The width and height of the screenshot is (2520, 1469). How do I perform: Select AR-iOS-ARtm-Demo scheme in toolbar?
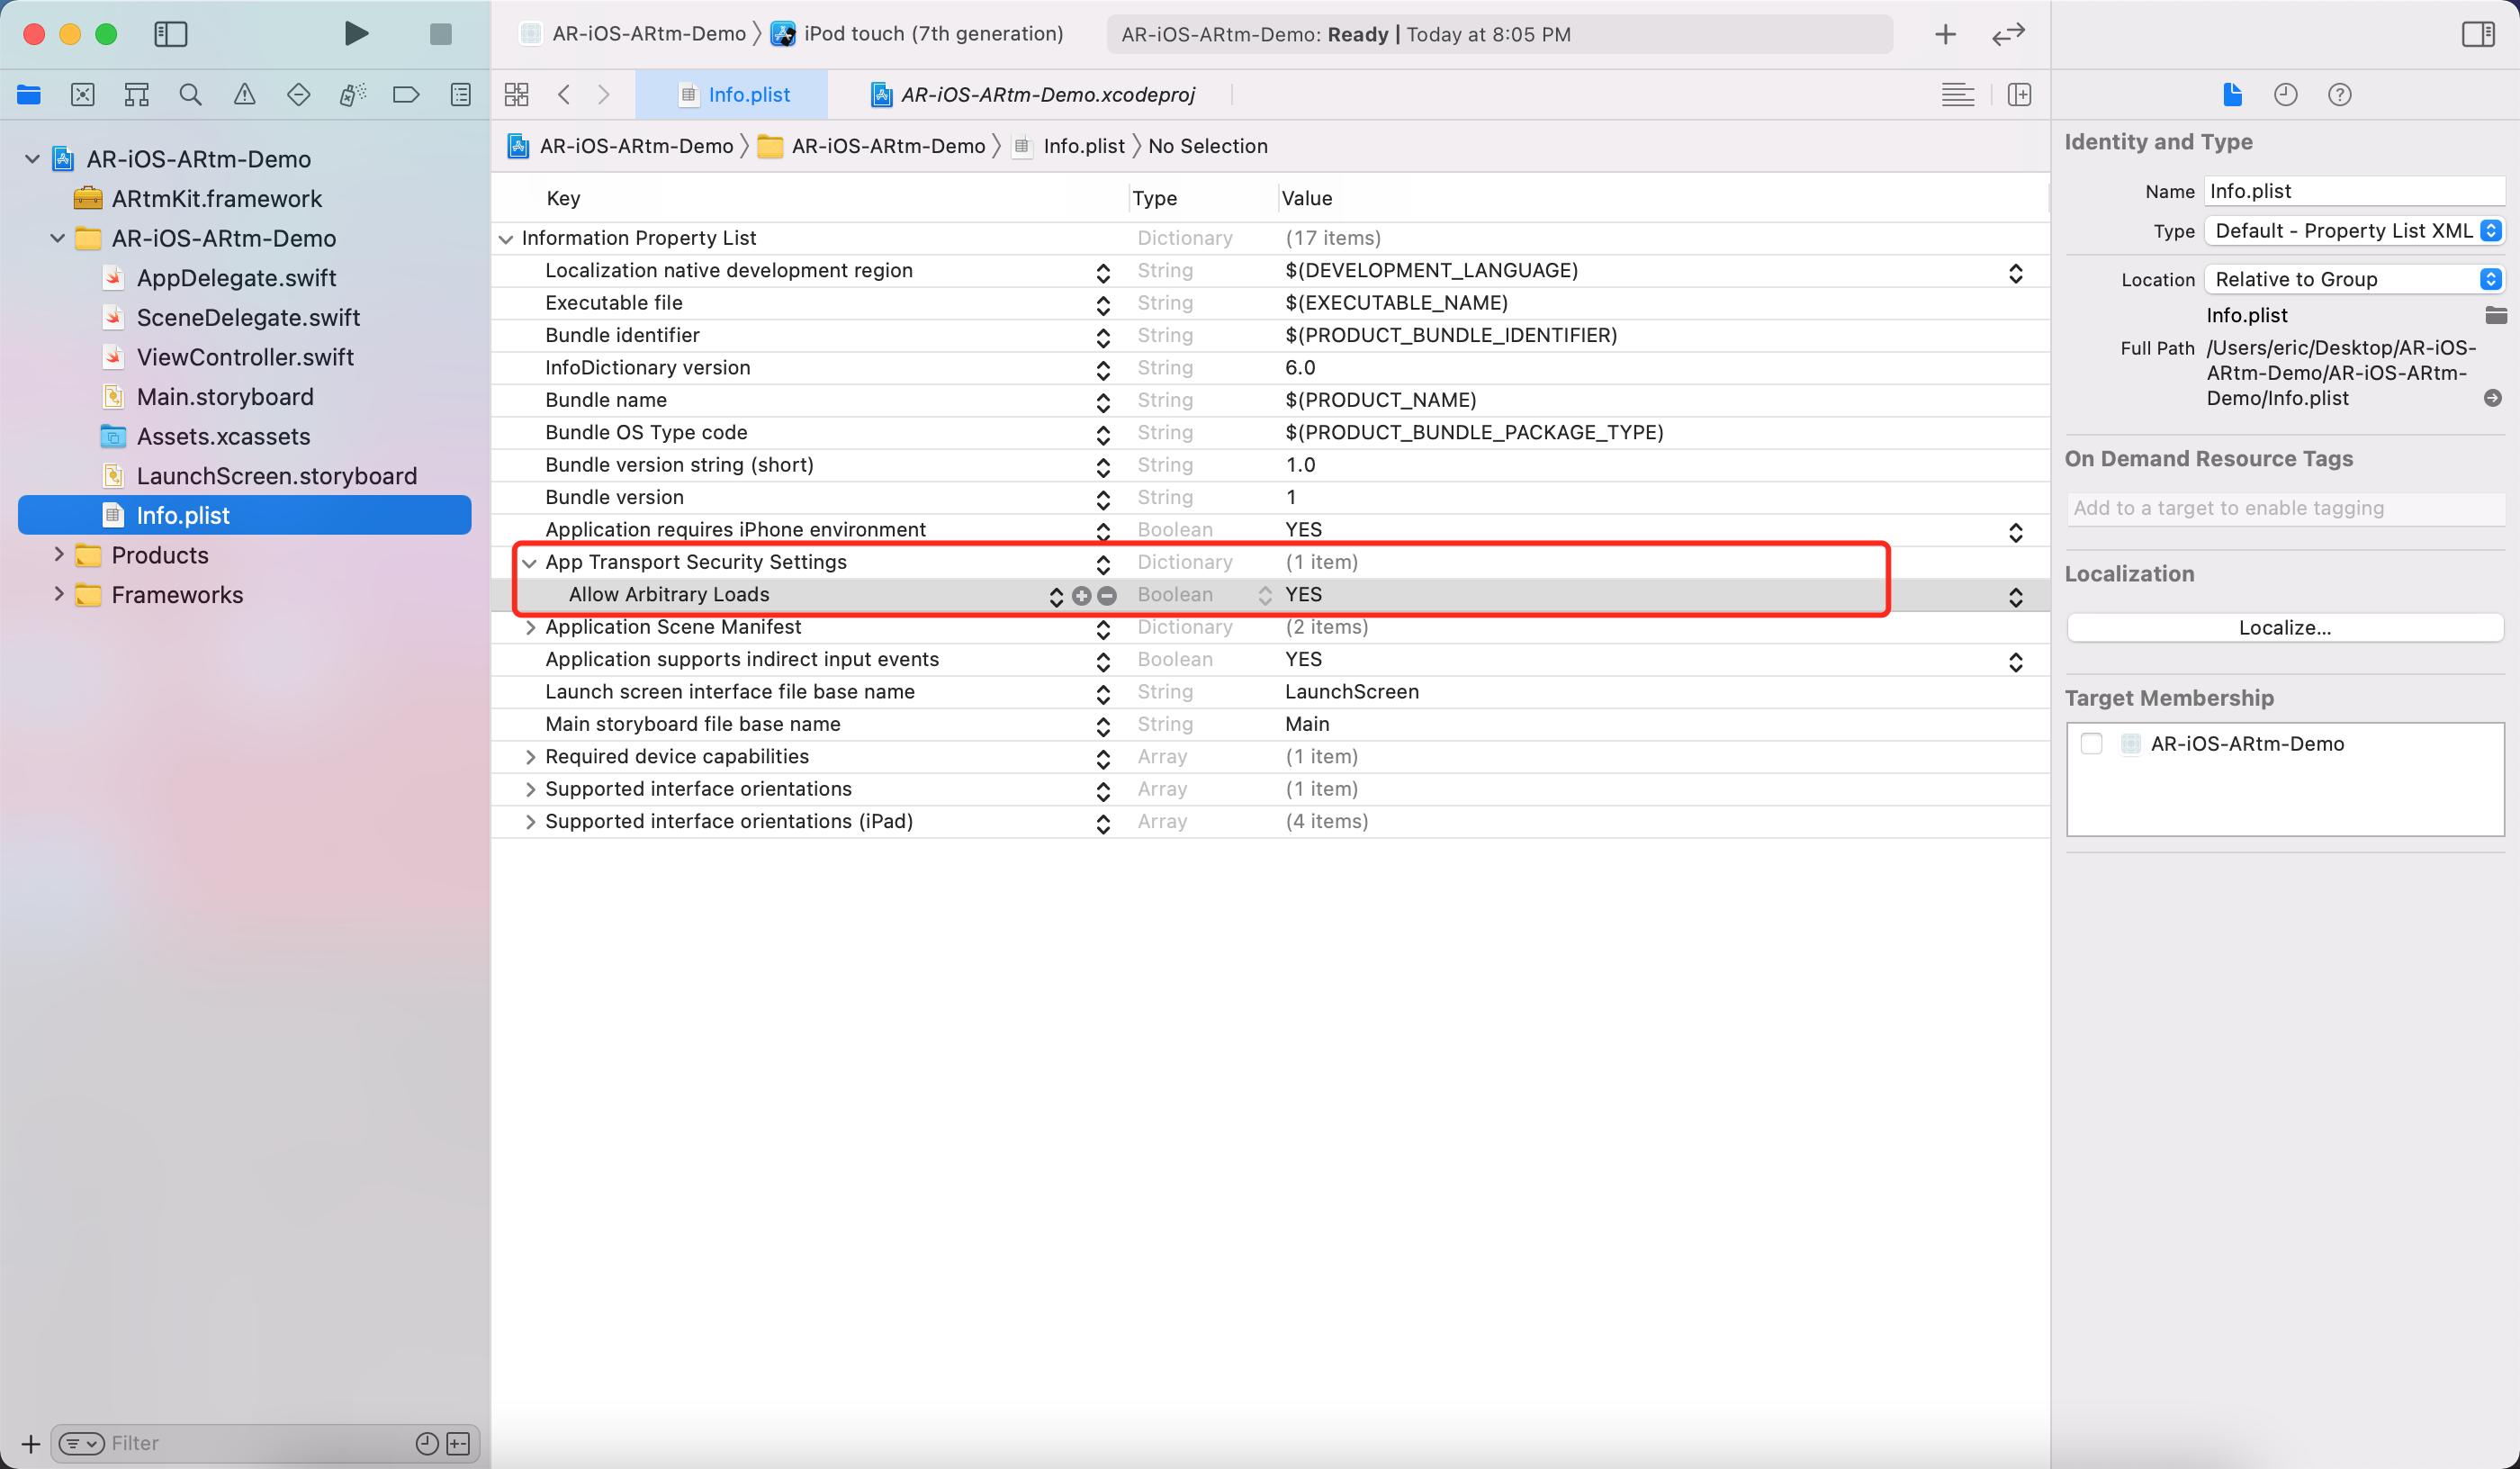point(634,34)
